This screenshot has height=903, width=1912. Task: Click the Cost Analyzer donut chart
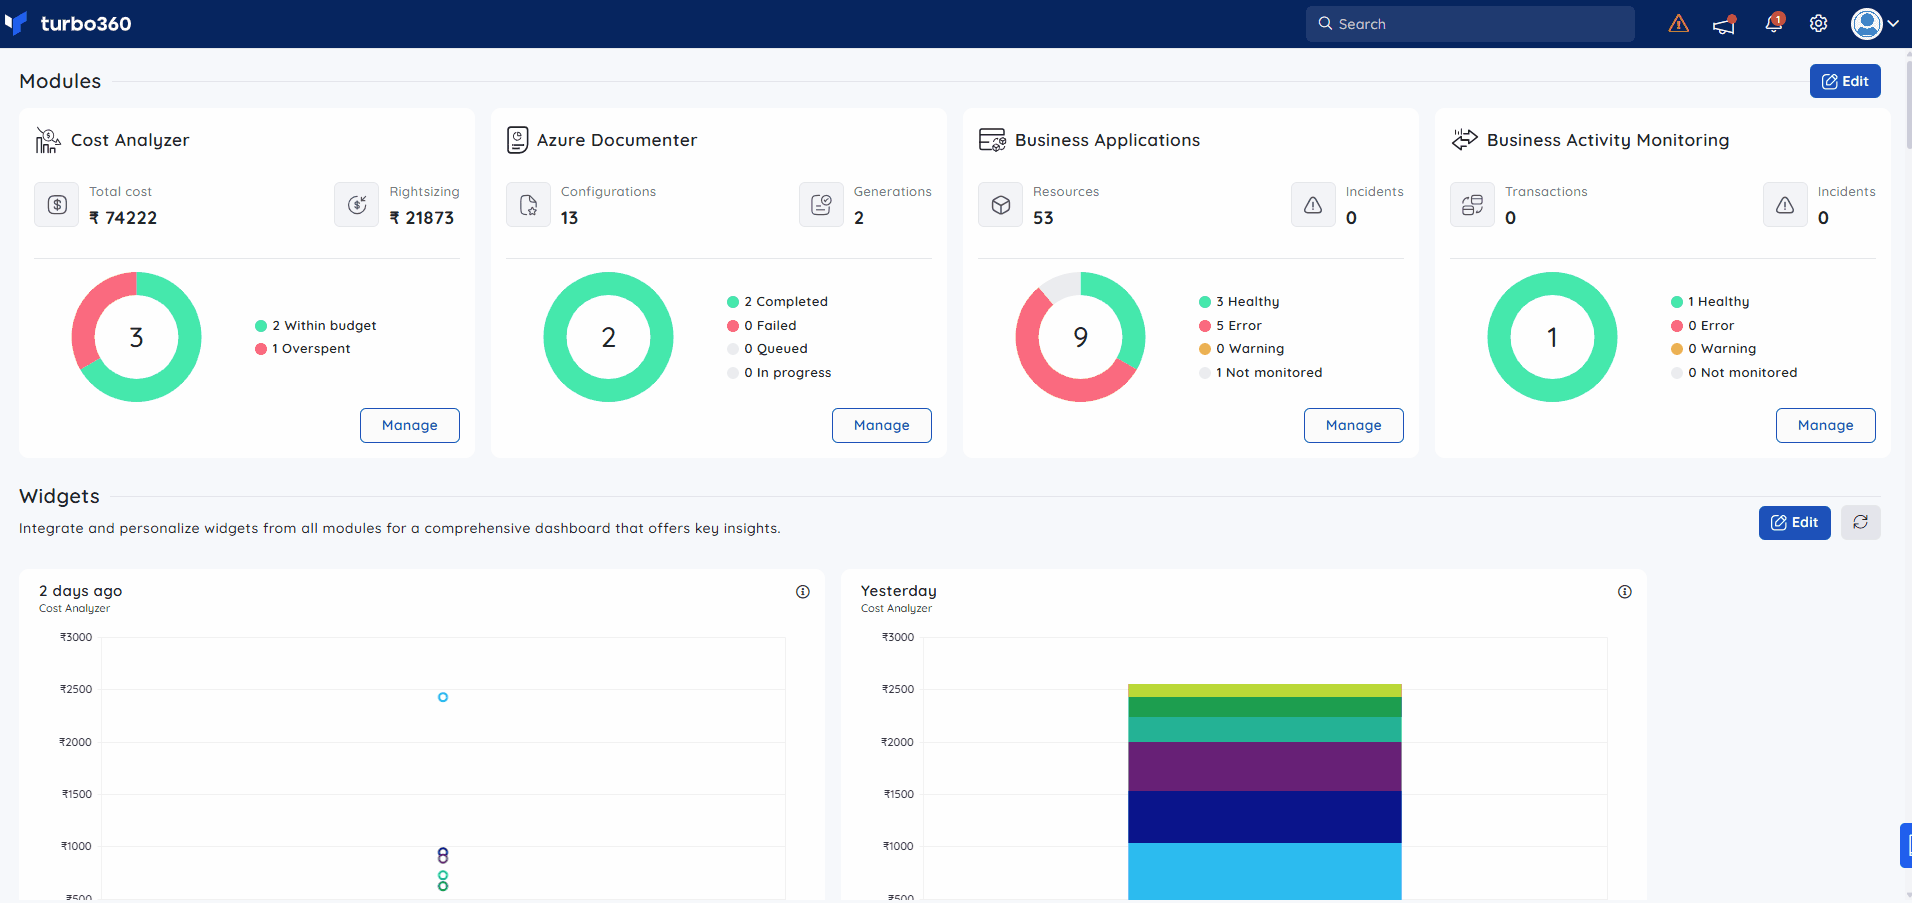click(x=136, y=337)
